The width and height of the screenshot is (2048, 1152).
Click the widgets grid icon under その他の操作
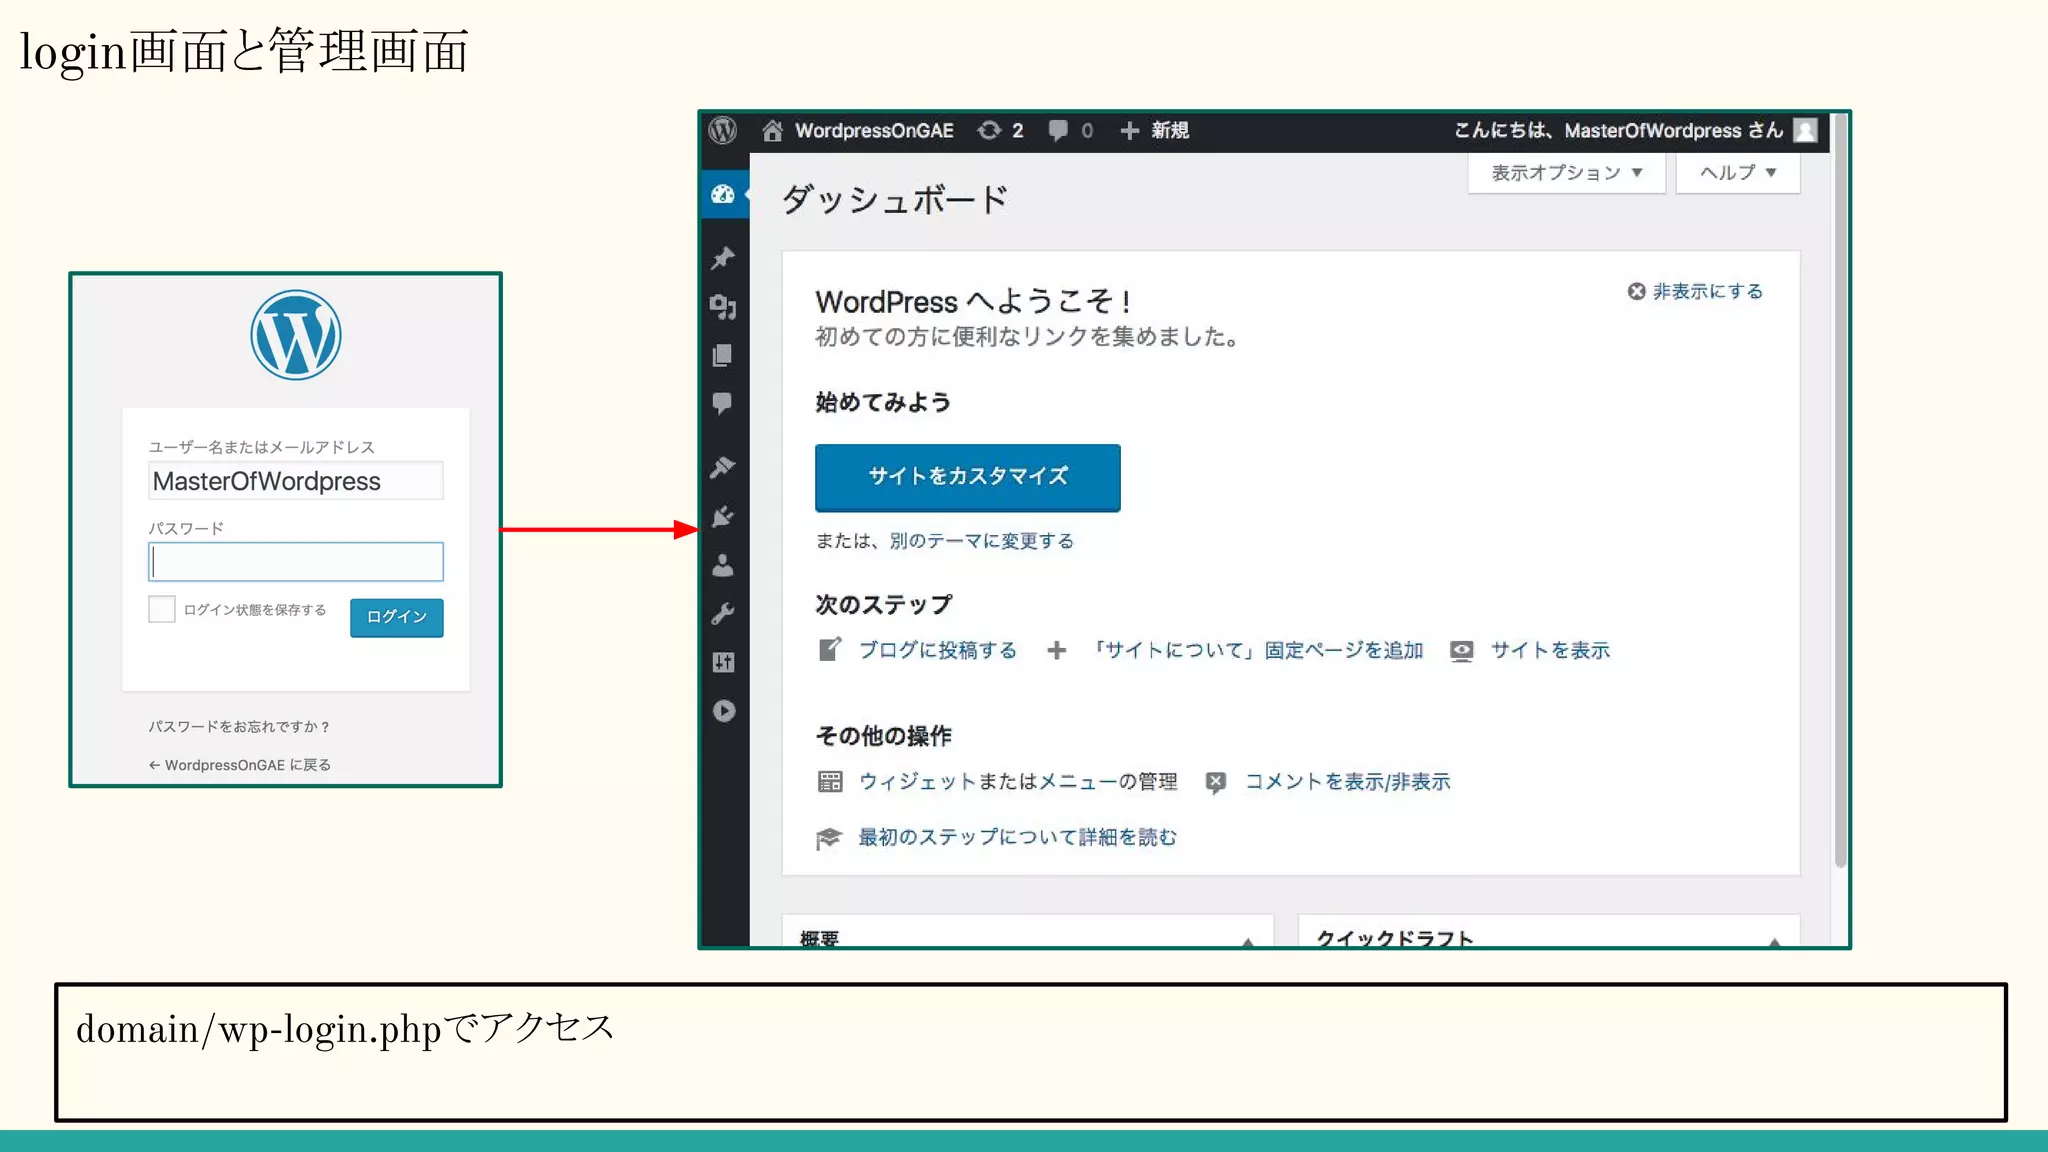tap(830, 782)
